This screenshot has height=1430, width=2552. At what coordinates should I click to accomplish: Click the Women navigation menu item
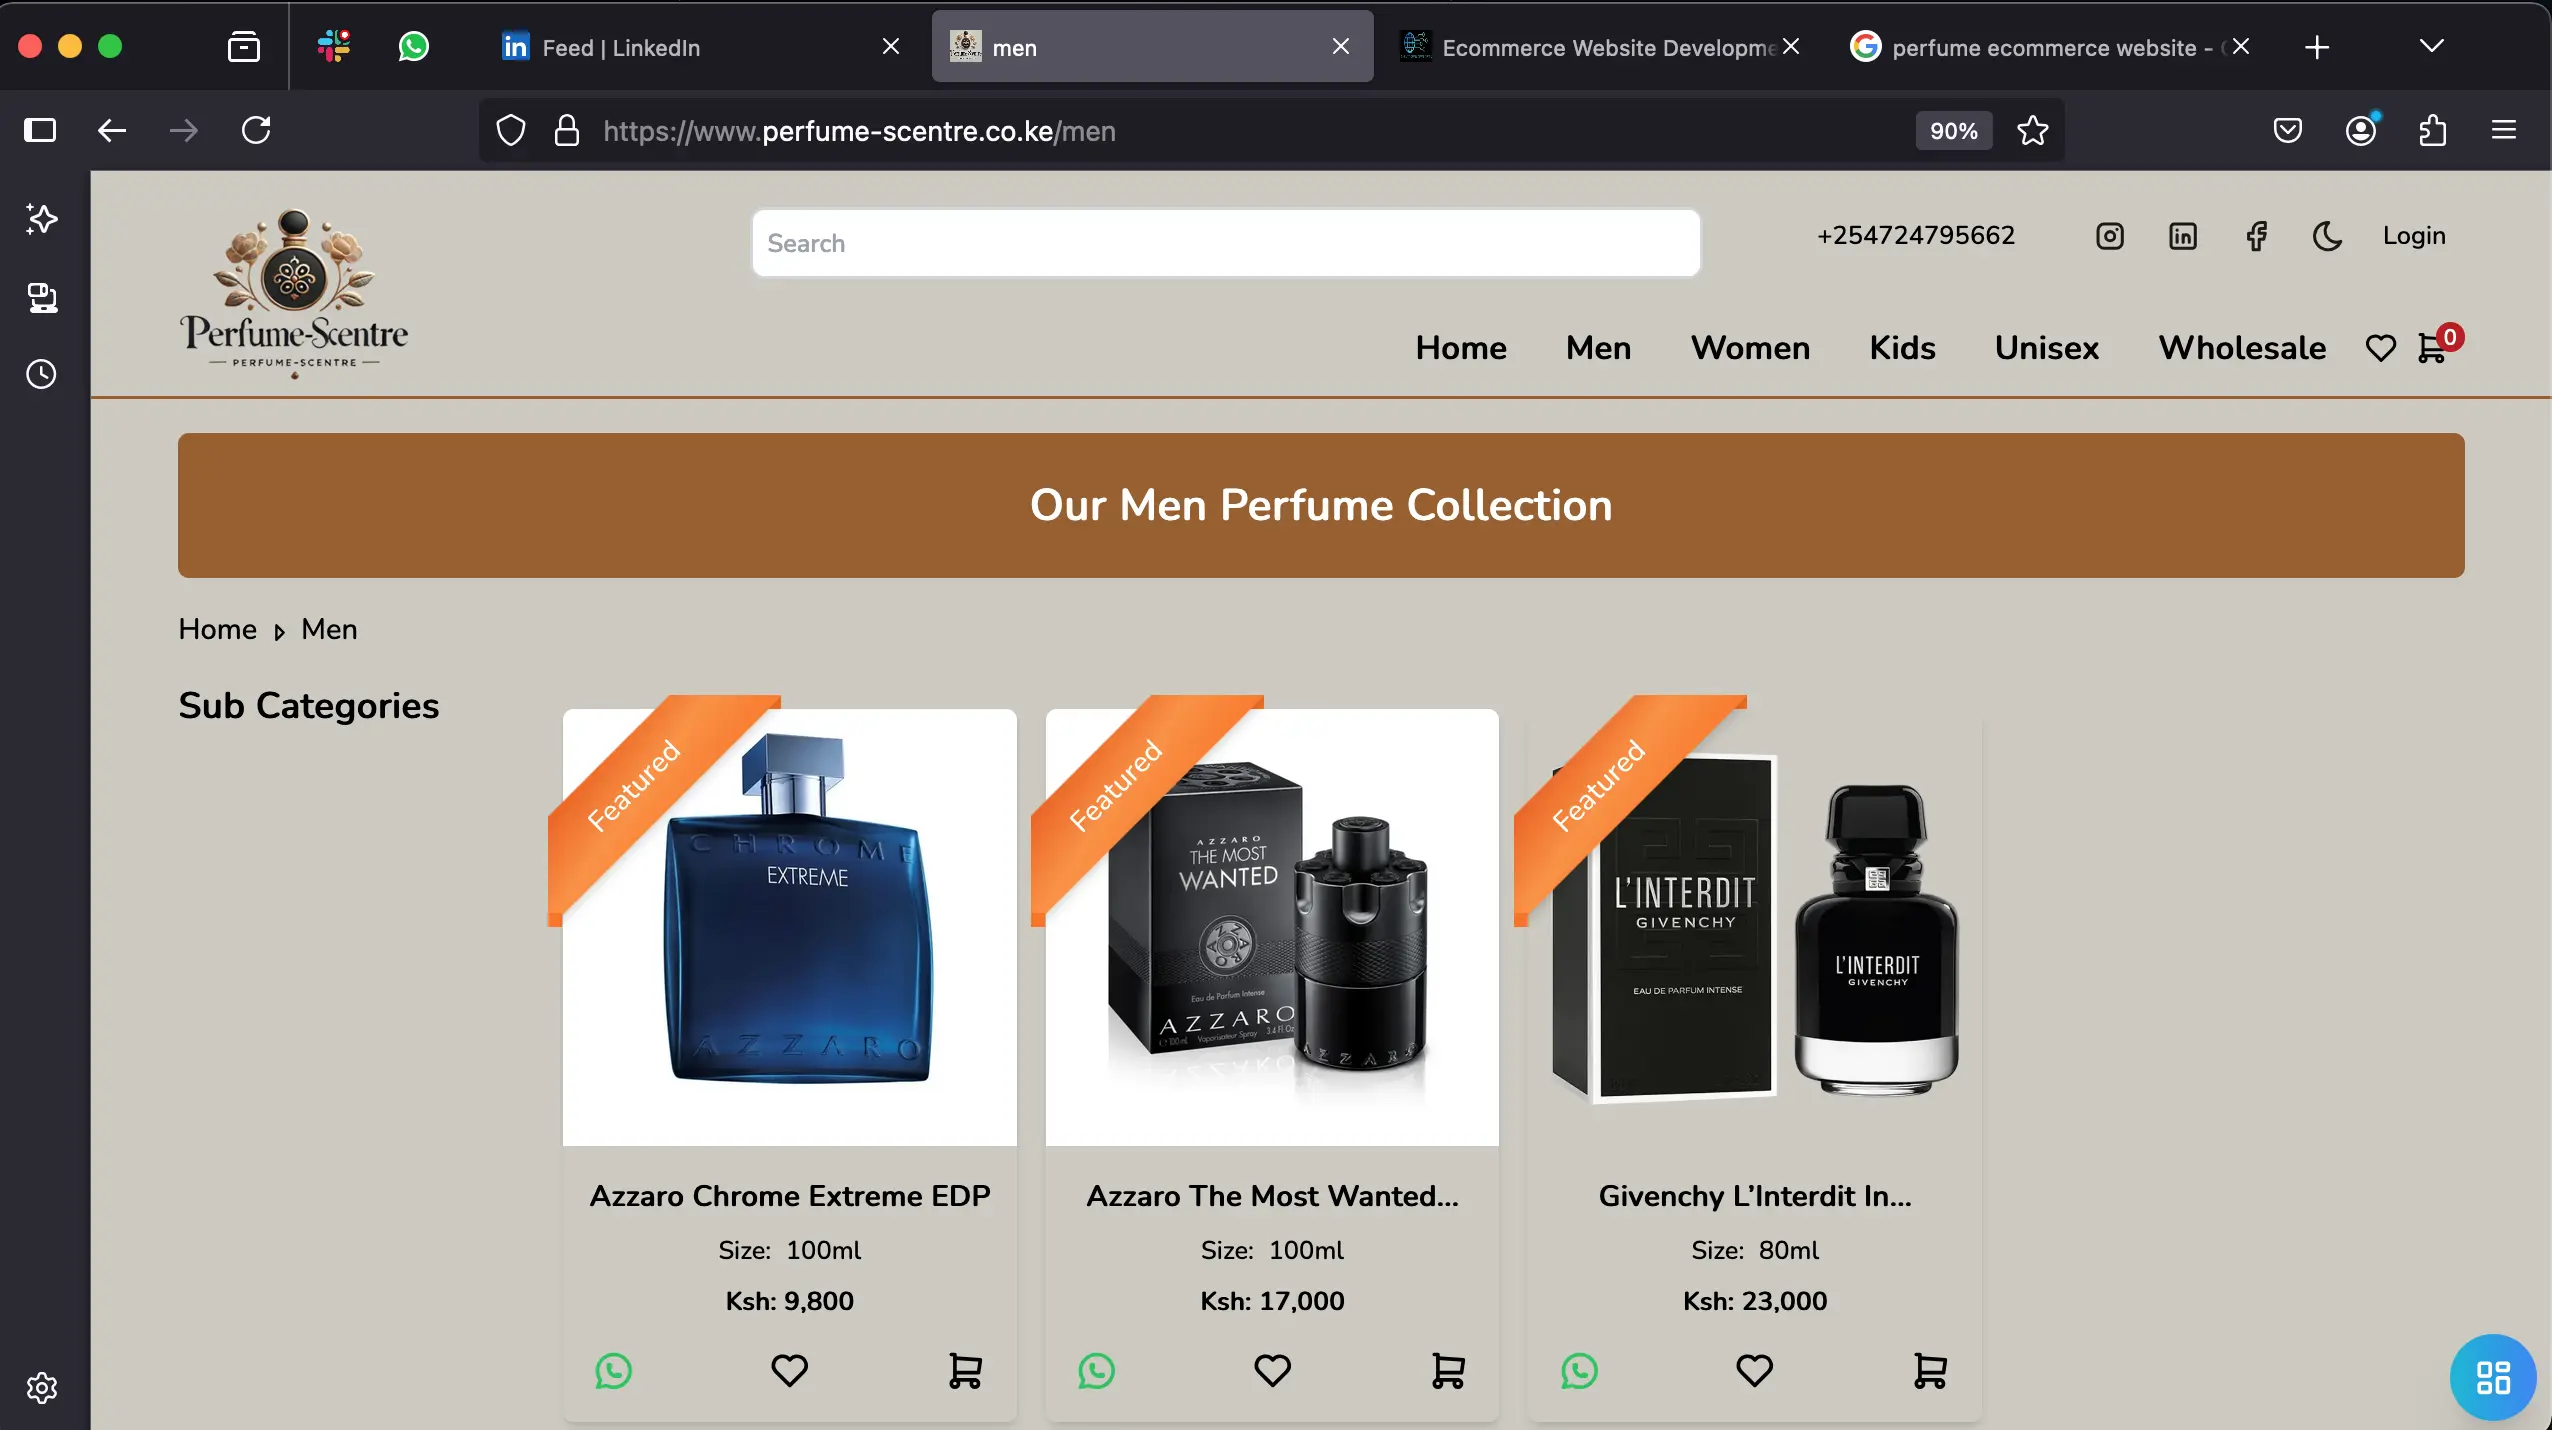pyautogui.click(x=1749, y=347)
